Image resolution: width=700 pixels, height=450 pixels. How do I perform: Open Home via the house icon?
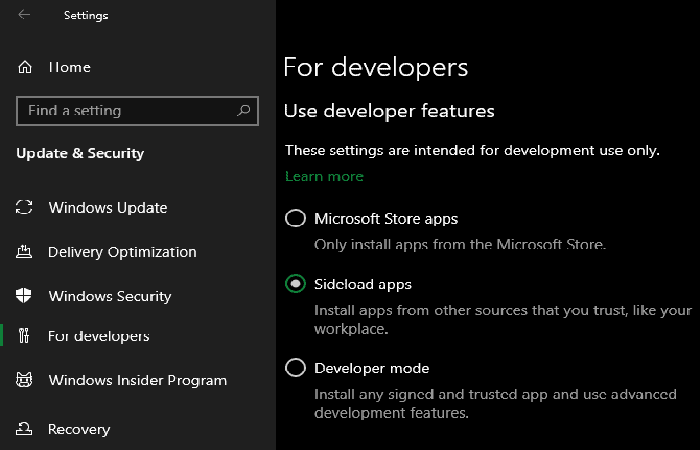(x=25, y=67)
